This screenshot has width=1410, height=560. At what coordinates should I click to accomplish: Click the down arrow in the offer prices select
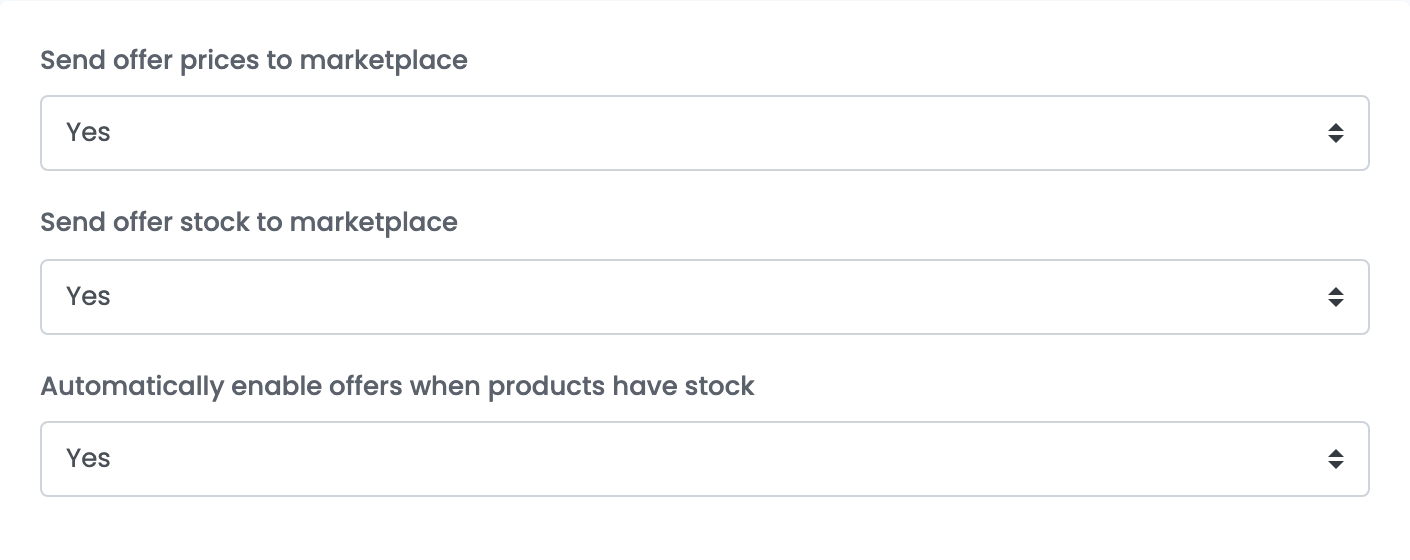[x=1335, y=139]
